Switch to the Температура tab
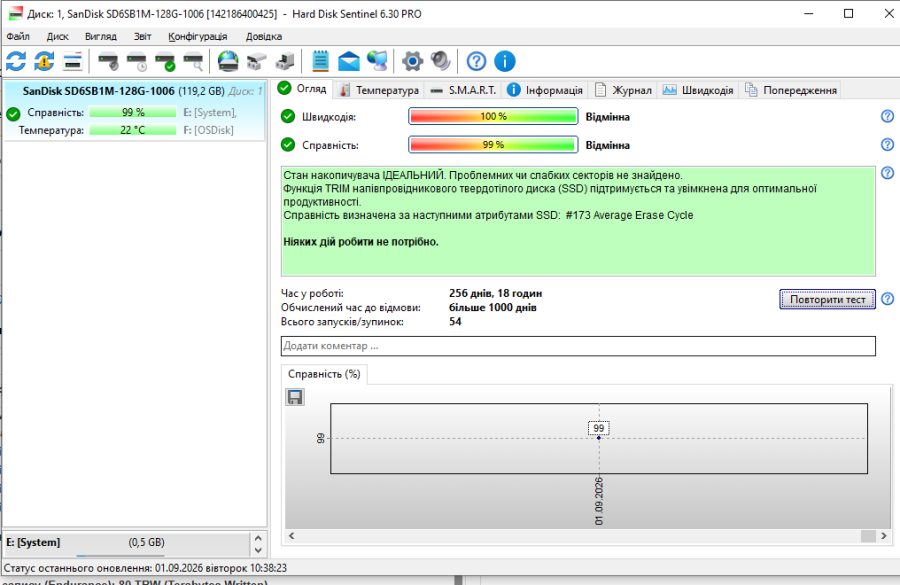The height and width of the screenshot is (585, 900). pos(379,90)
